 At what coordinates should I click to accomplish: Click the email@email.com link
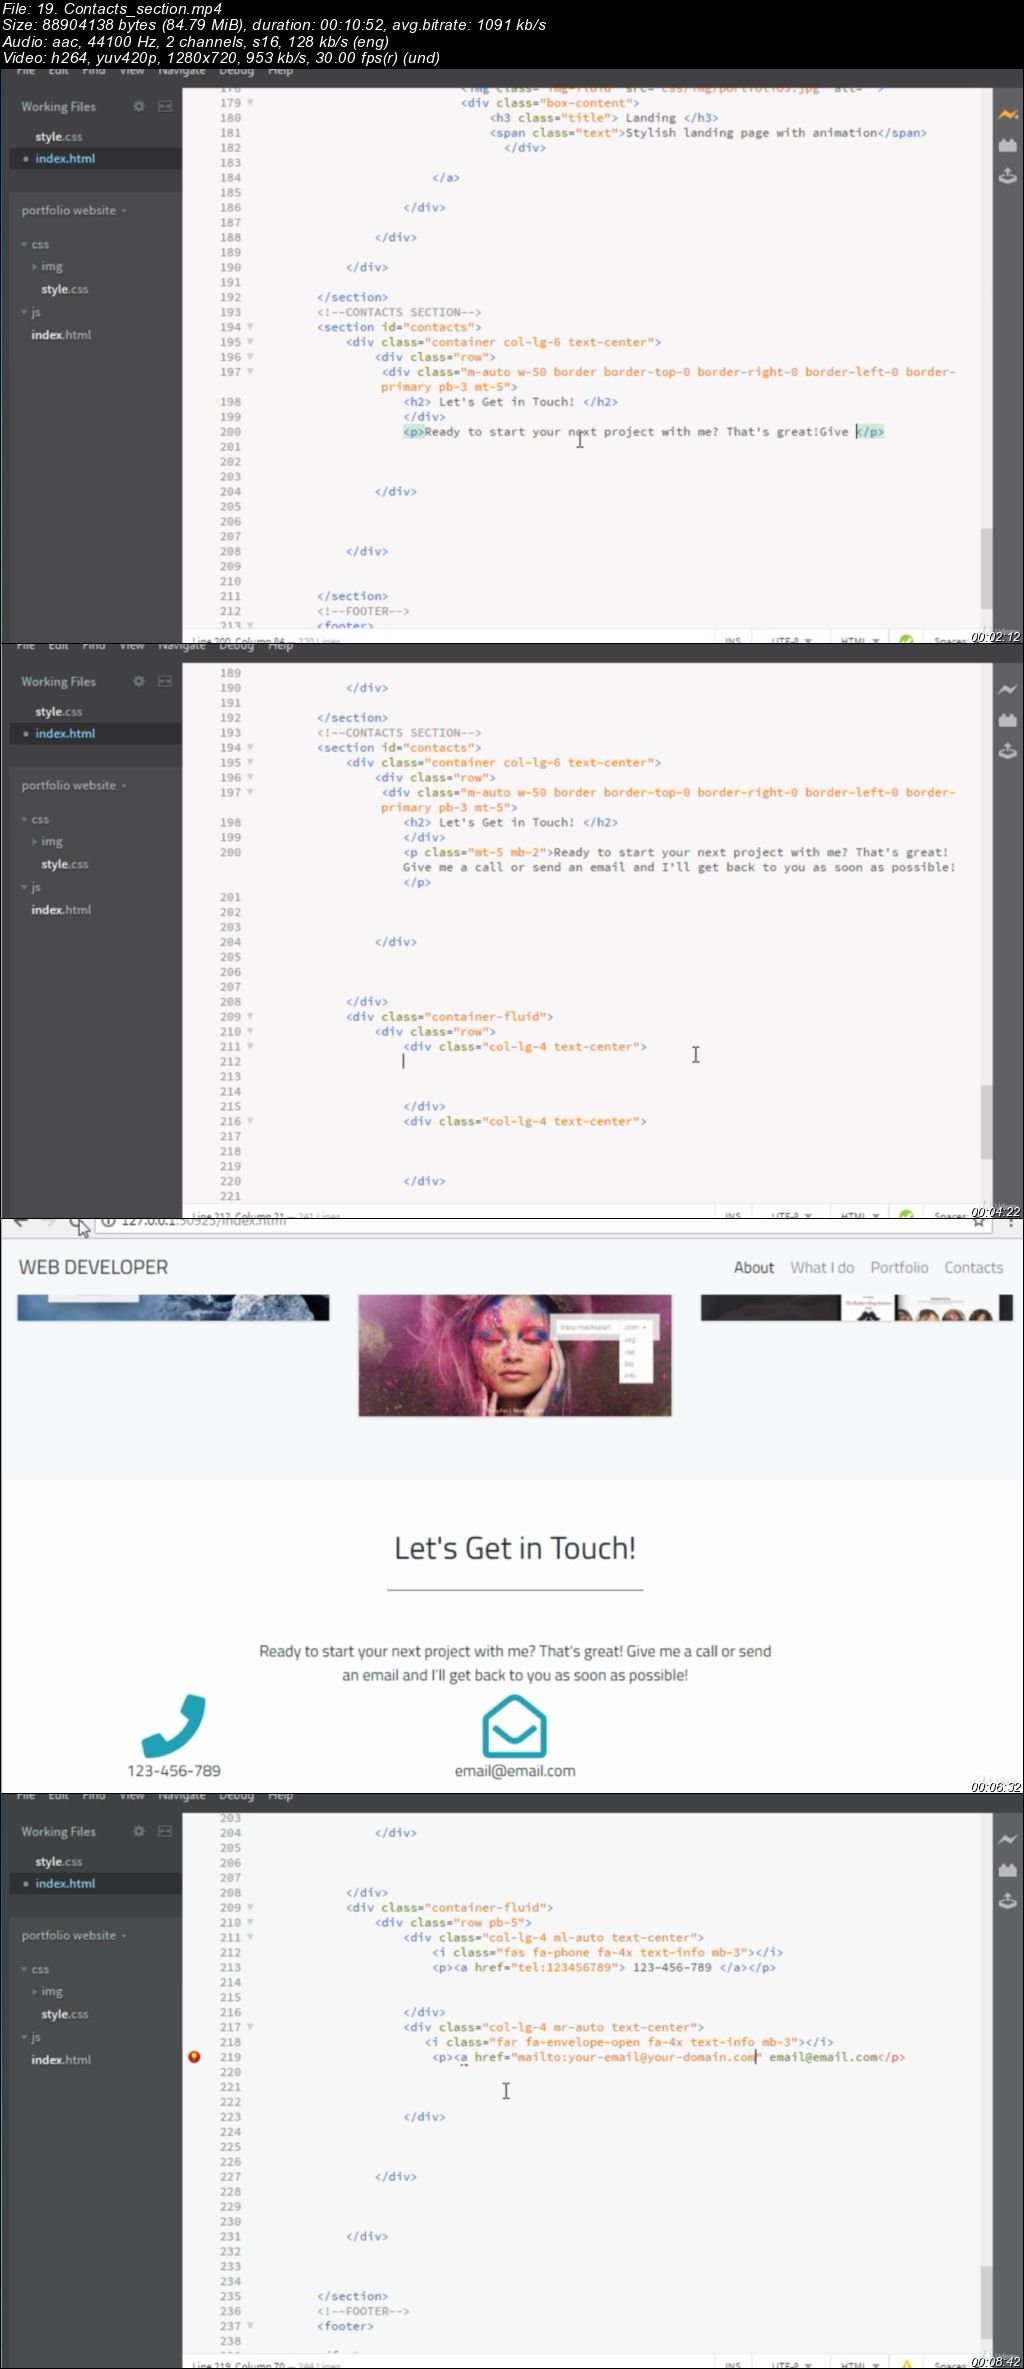pos(515,1770)
